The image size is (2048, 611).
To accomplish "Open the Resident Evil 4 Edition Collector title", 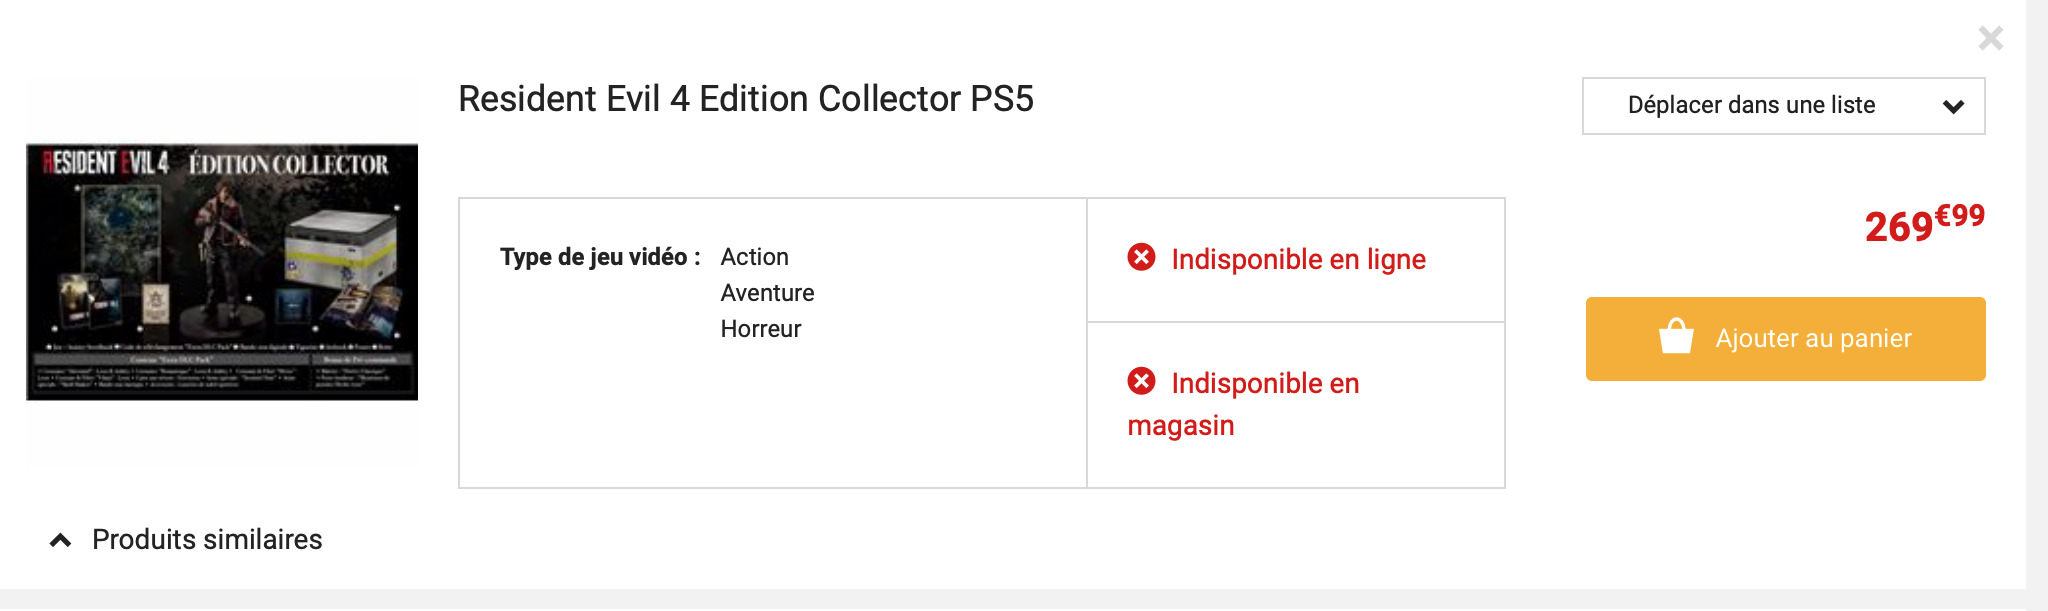I will click(745, 99).
